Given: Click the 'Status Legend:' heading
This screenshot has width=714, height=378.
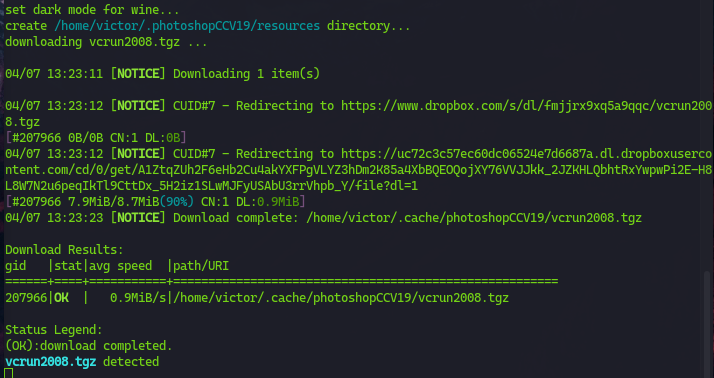Looking at the screenshot, I should point(54,330).
